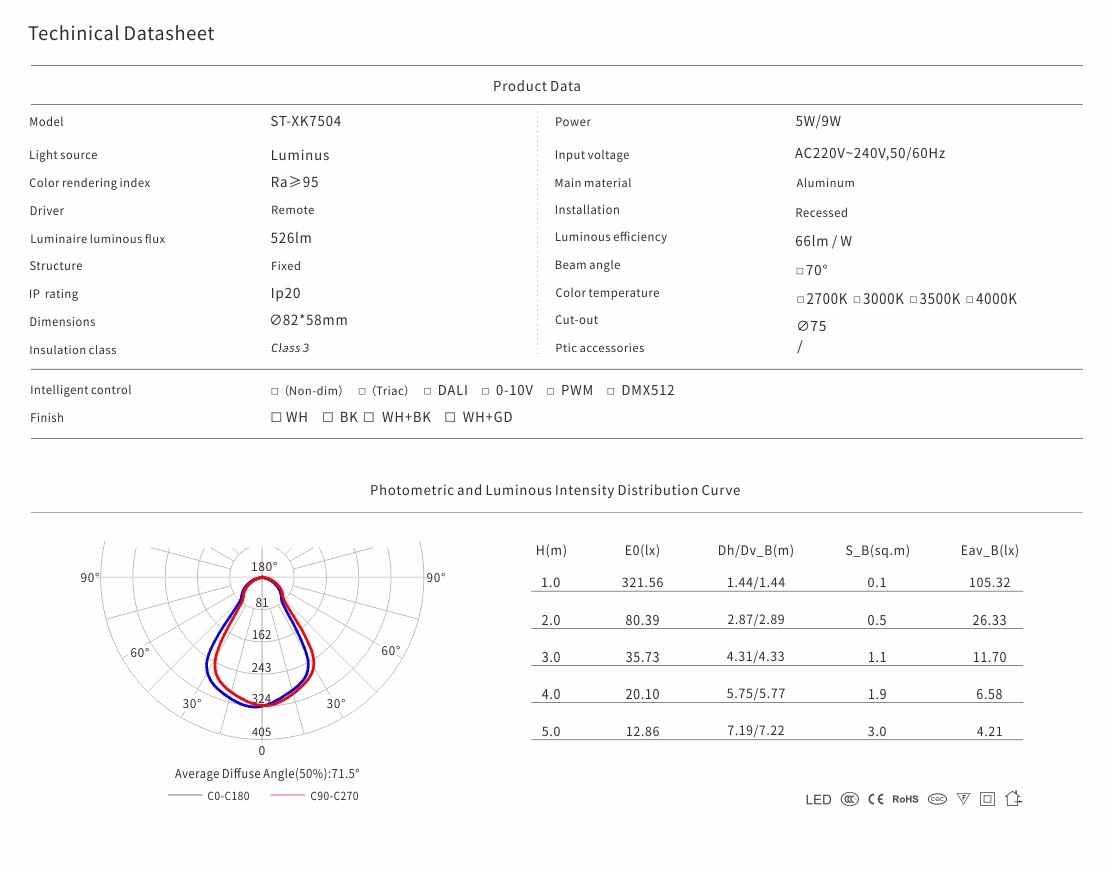1114x872 pixels.
Task: Click the Class II double-square symbol
Action: point(988,799)
